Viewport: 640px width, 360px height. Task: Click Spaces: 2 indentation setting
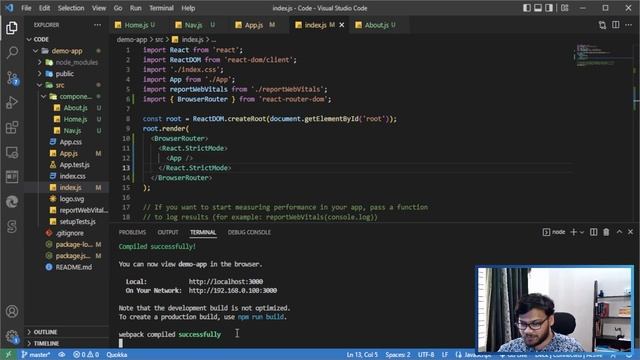click(x=398, y=354)
